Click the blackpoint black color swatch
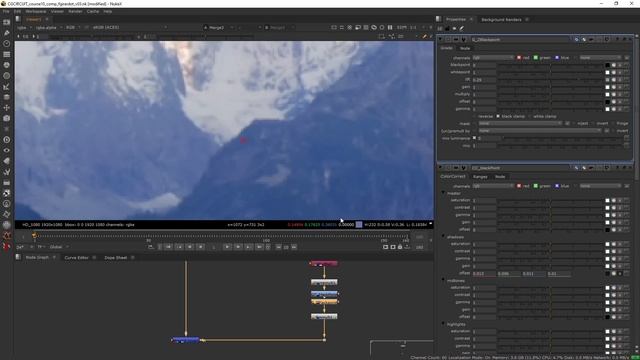This screenshot has width=640, height=360. [x=607, y=65]
